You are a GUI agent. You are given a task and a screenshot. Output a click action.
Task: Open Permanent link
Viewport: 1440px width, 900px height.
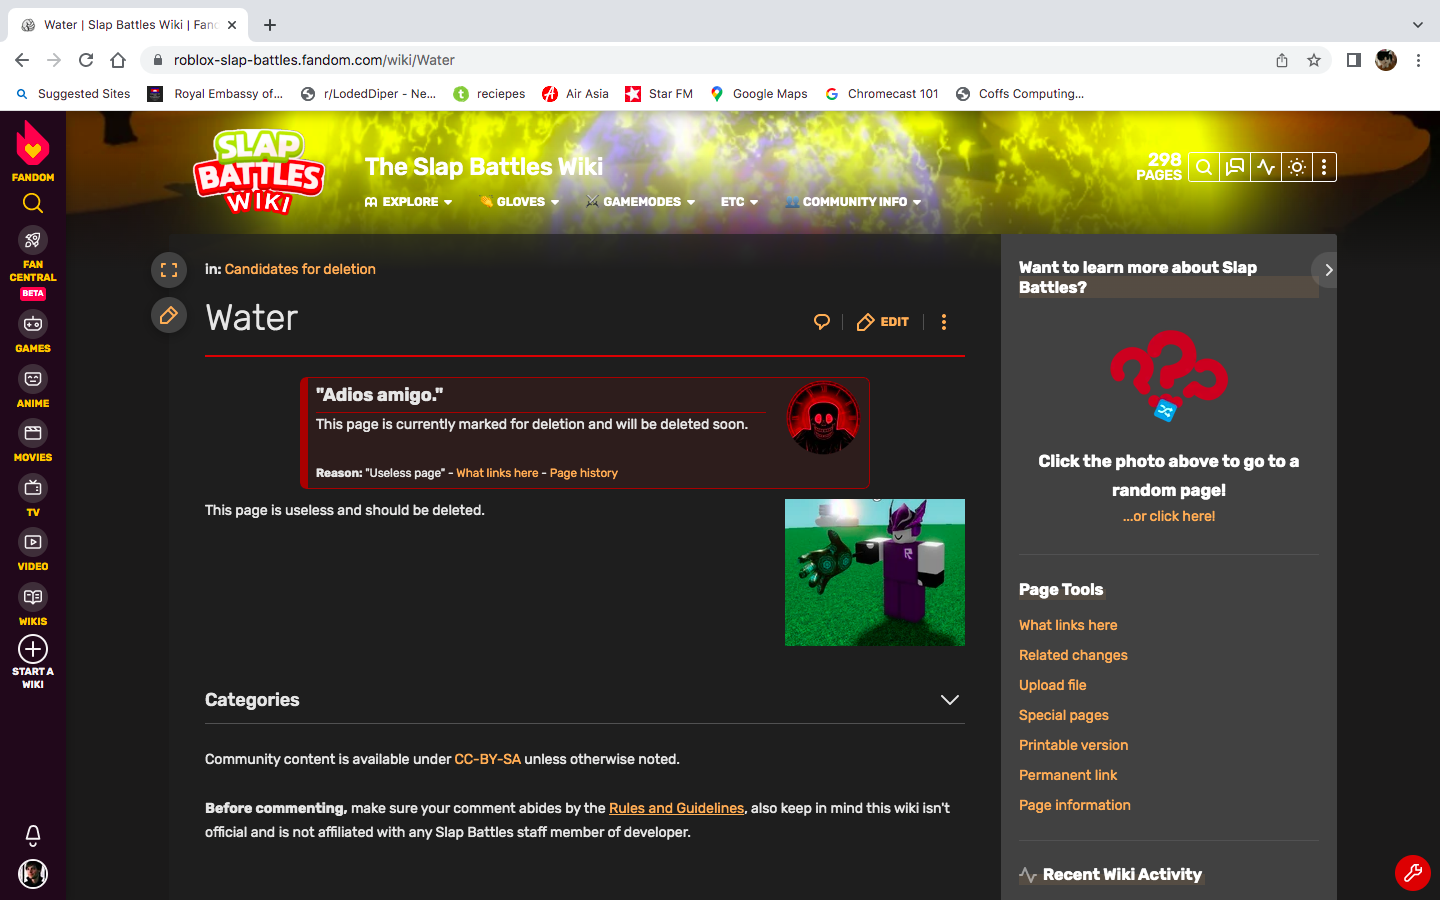pos(1068,775)
